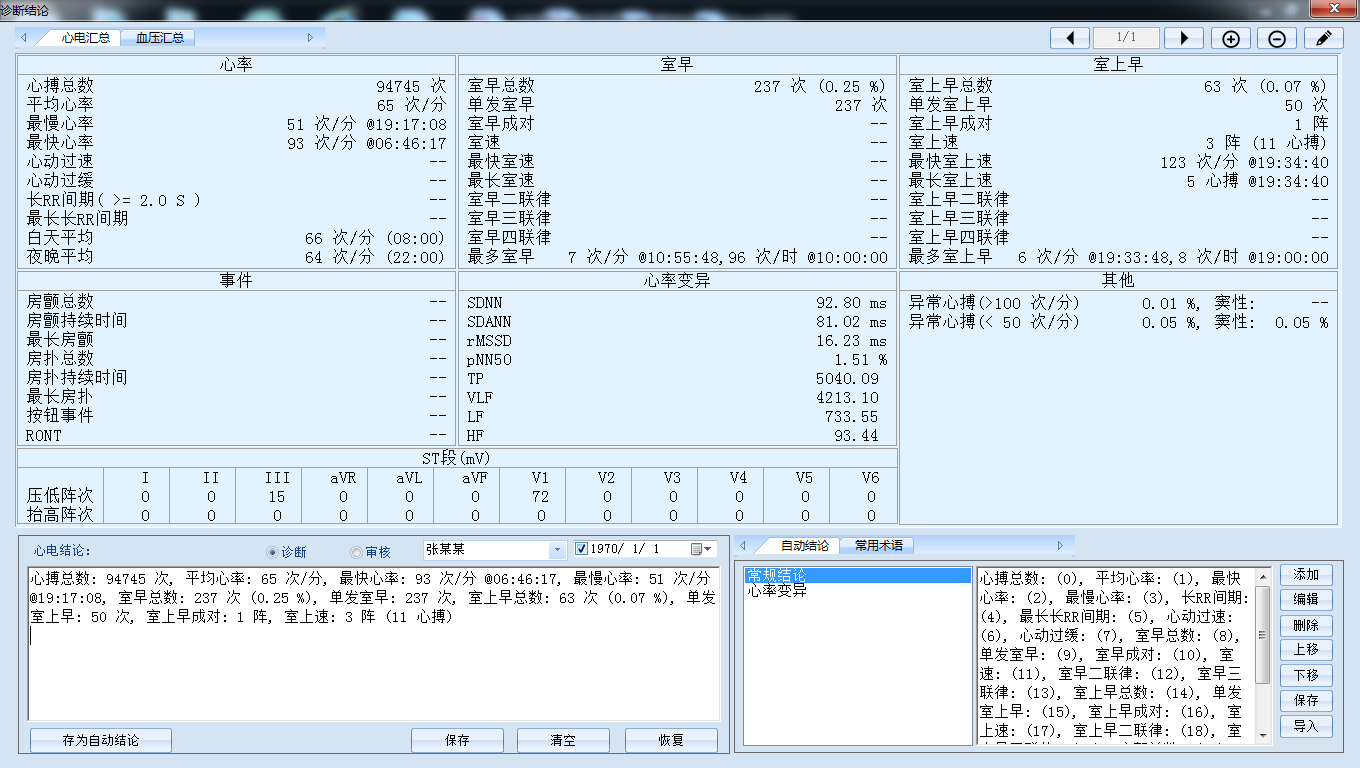Image resolution: width=1360 pixels, height=768 pixels.
Task: Click the 存为自动结论 button
Action: point(101,741)
